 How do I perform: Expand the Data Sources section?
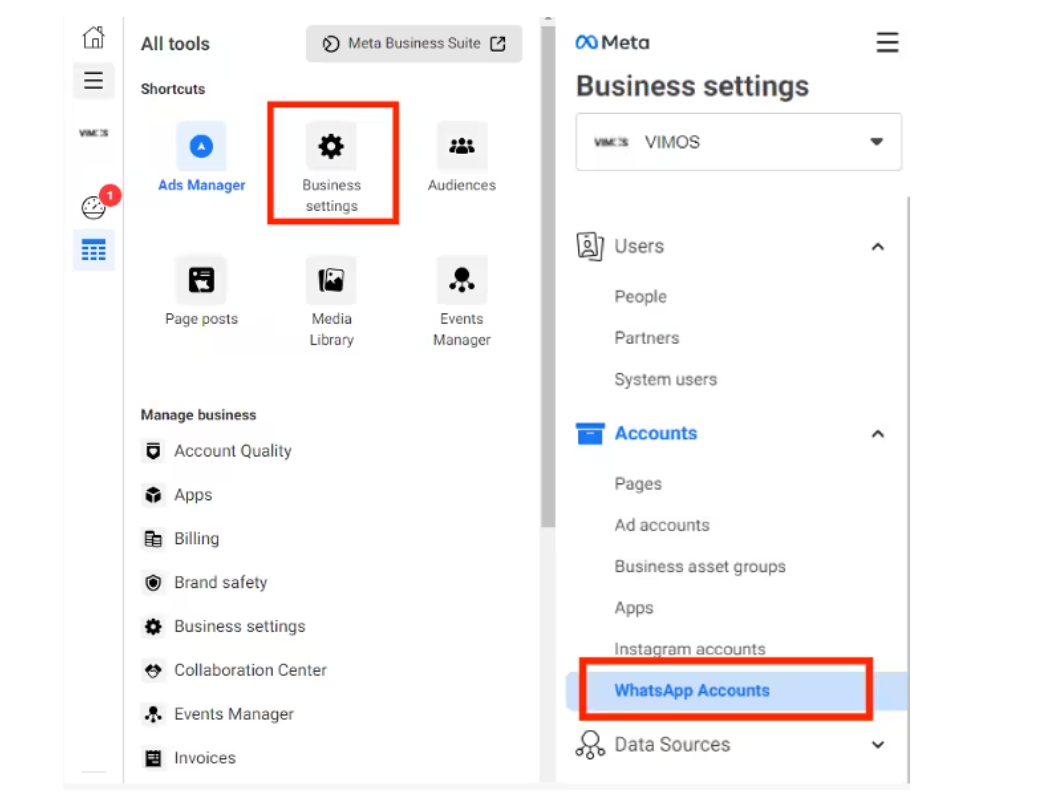click(877, 745)
